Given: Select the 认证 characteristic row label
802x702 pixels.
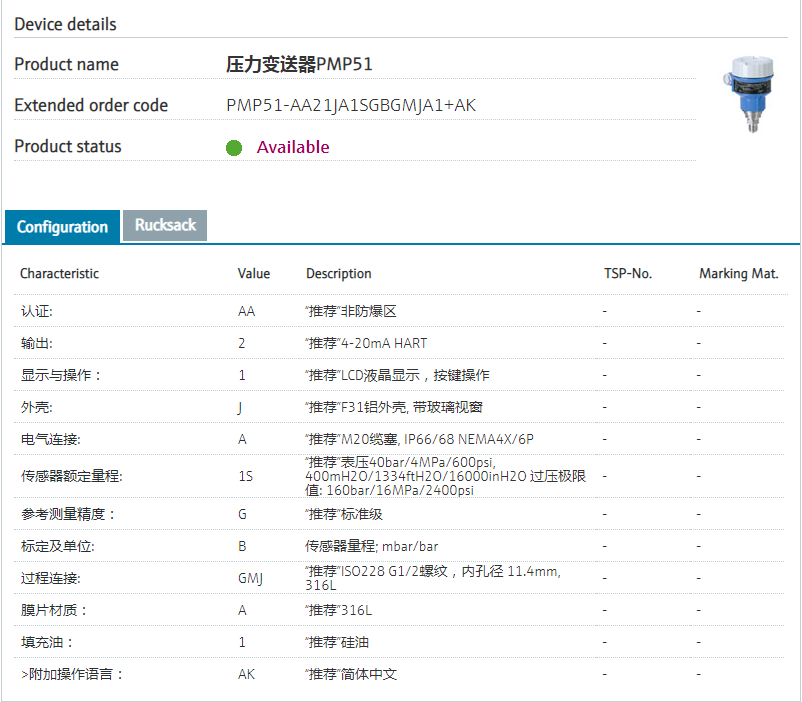Looking at the screenshot, I should coord(37,311).
